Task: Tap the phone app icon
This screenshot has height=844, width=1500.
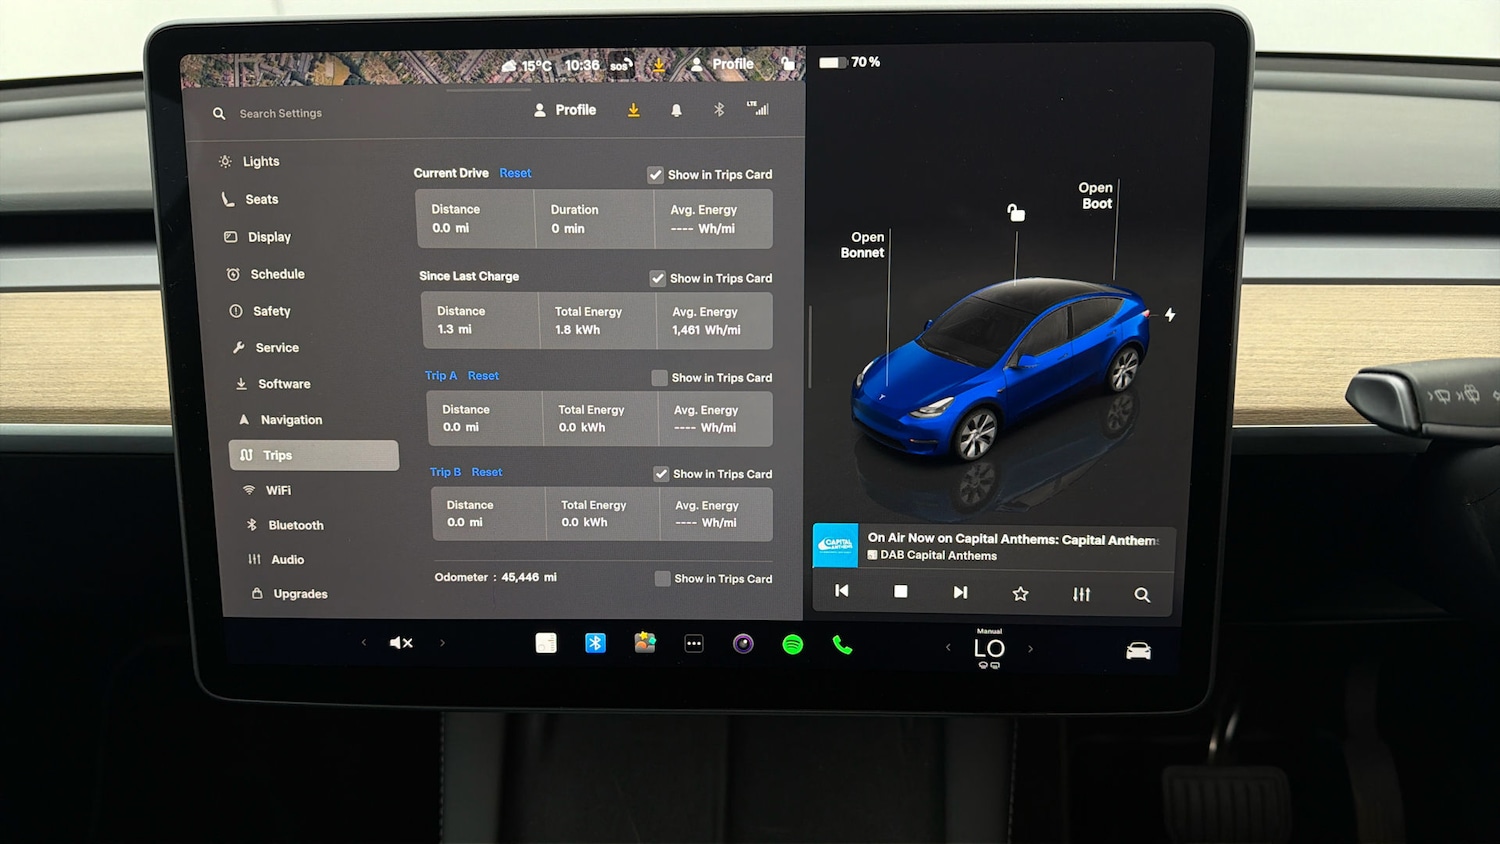Action: click(842, 645)
